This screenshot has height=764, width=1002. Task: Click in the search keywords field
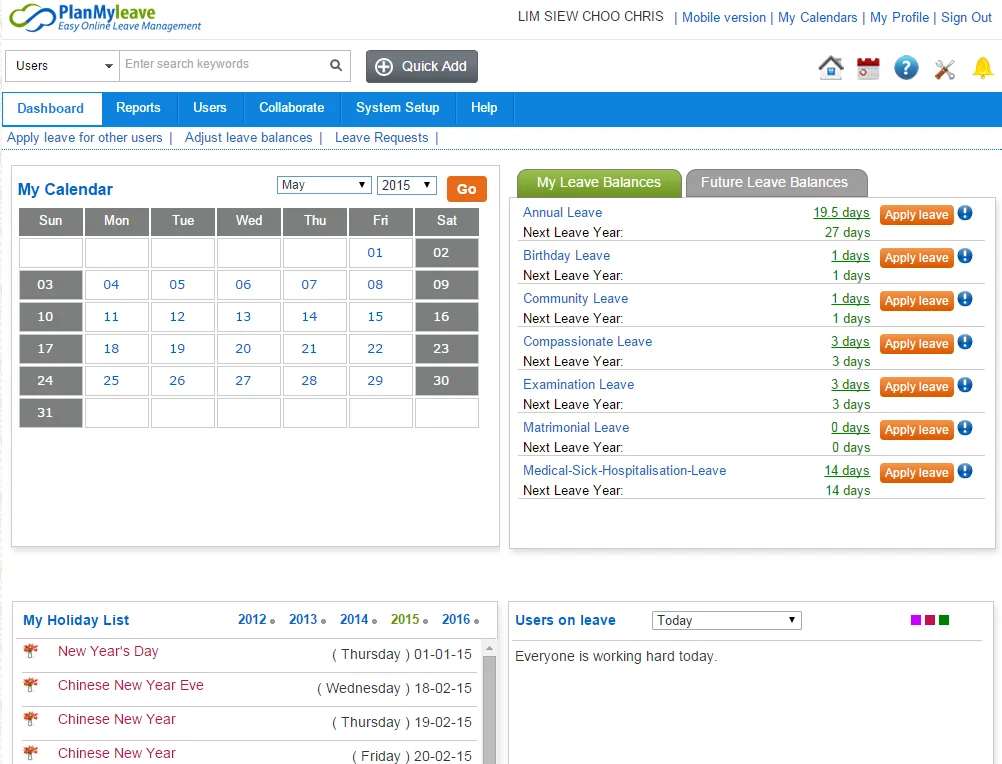[x=224, y=65]
